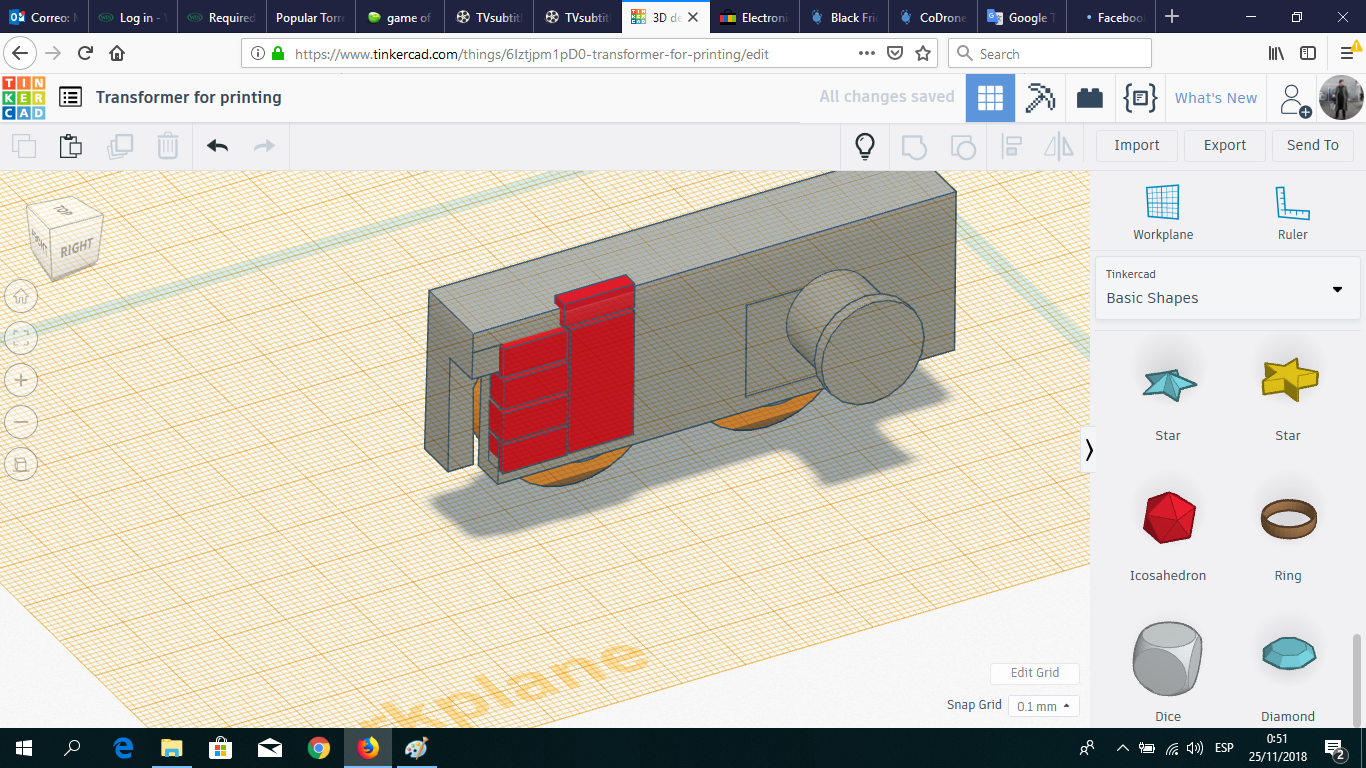Switch to the Black Friday browser tab
The height and width of the screenshot is (768, 1366).
tap(846, 17)
